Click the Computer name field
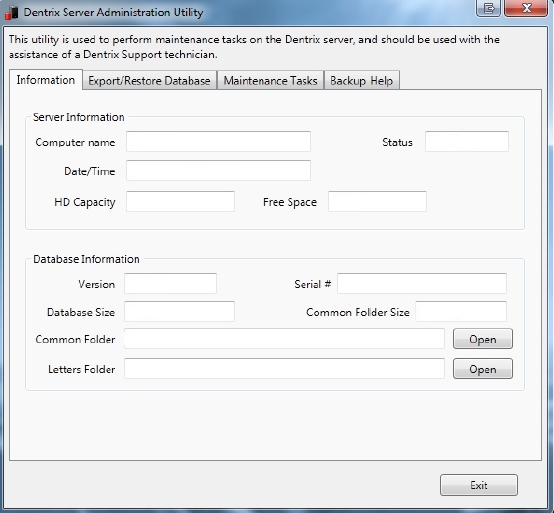The width and height of the screenshot is (554, 513). click(x=218, y=142)
